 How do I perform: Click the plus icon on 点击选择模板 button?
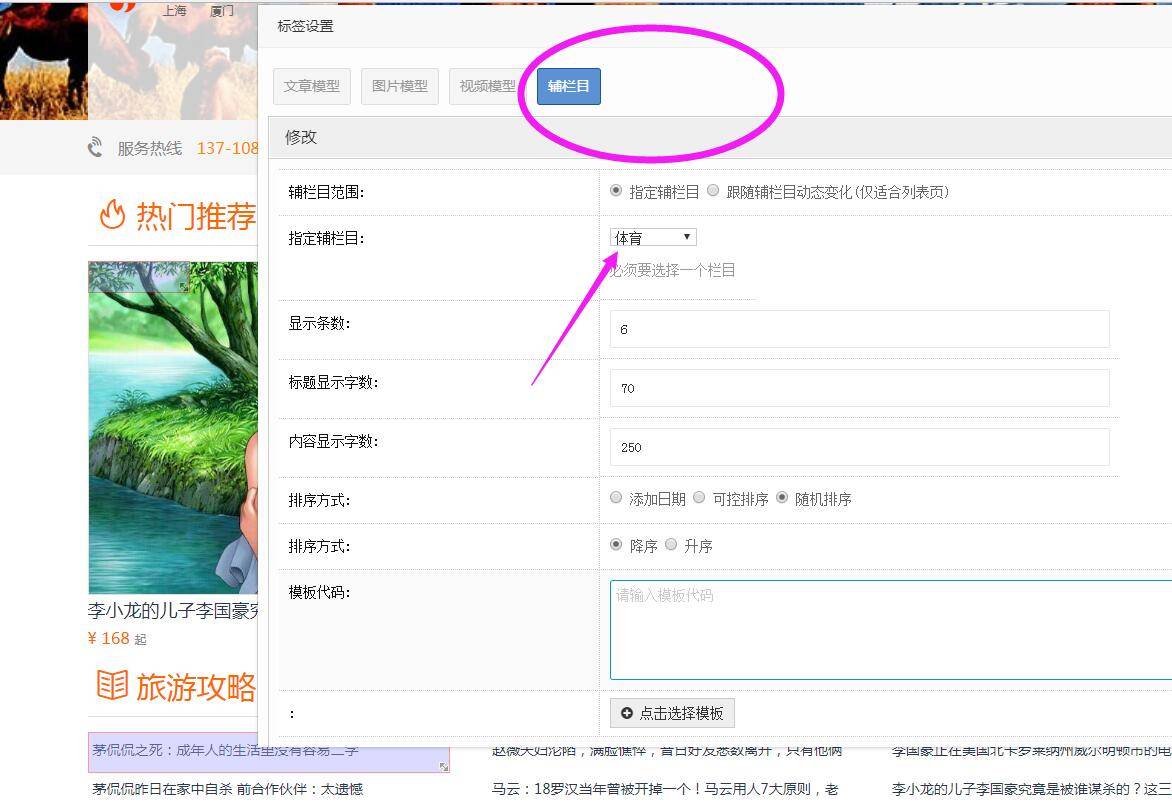(628, 713)
